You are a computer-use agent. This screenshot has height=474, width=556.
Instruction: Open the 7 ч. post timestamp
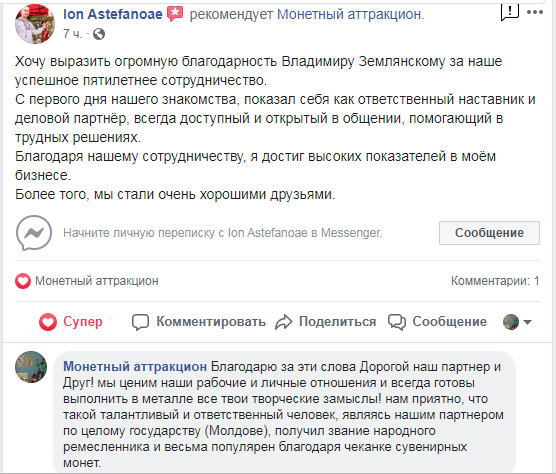72,34
